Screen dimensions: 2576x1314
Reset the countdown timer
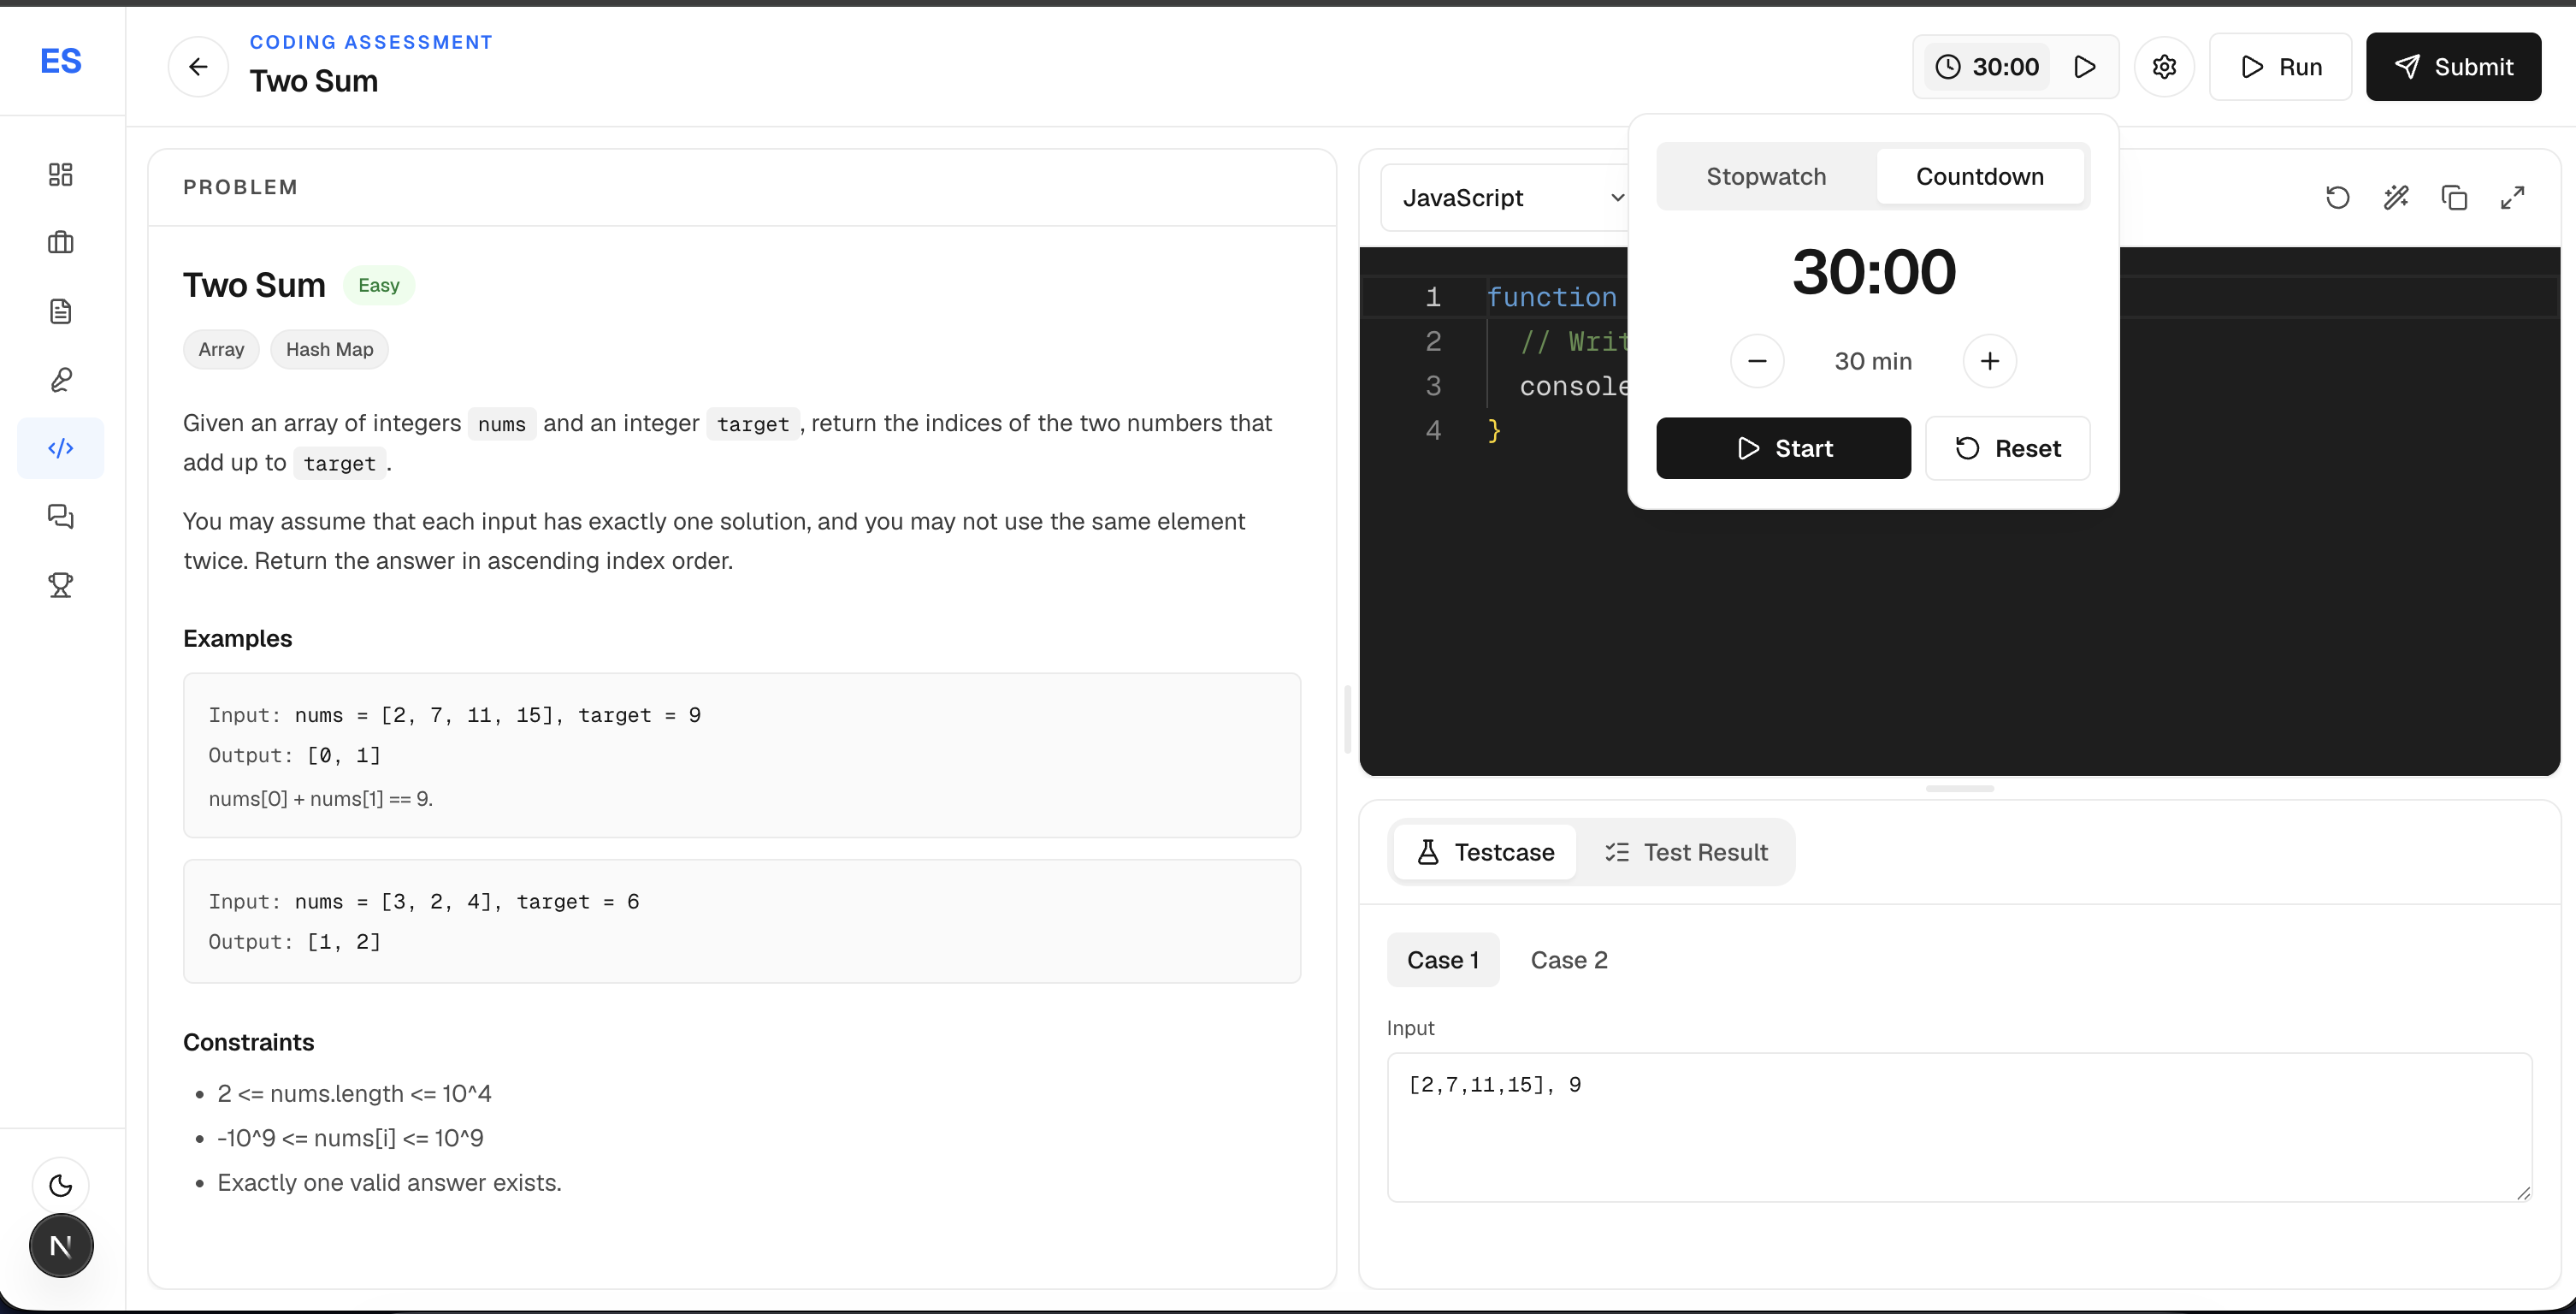coord(2008,448)
